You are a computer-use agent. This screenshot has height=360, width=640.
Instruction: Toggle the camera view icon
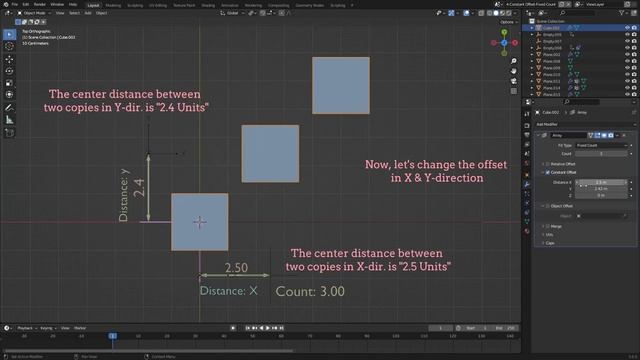tap(514, 81)
